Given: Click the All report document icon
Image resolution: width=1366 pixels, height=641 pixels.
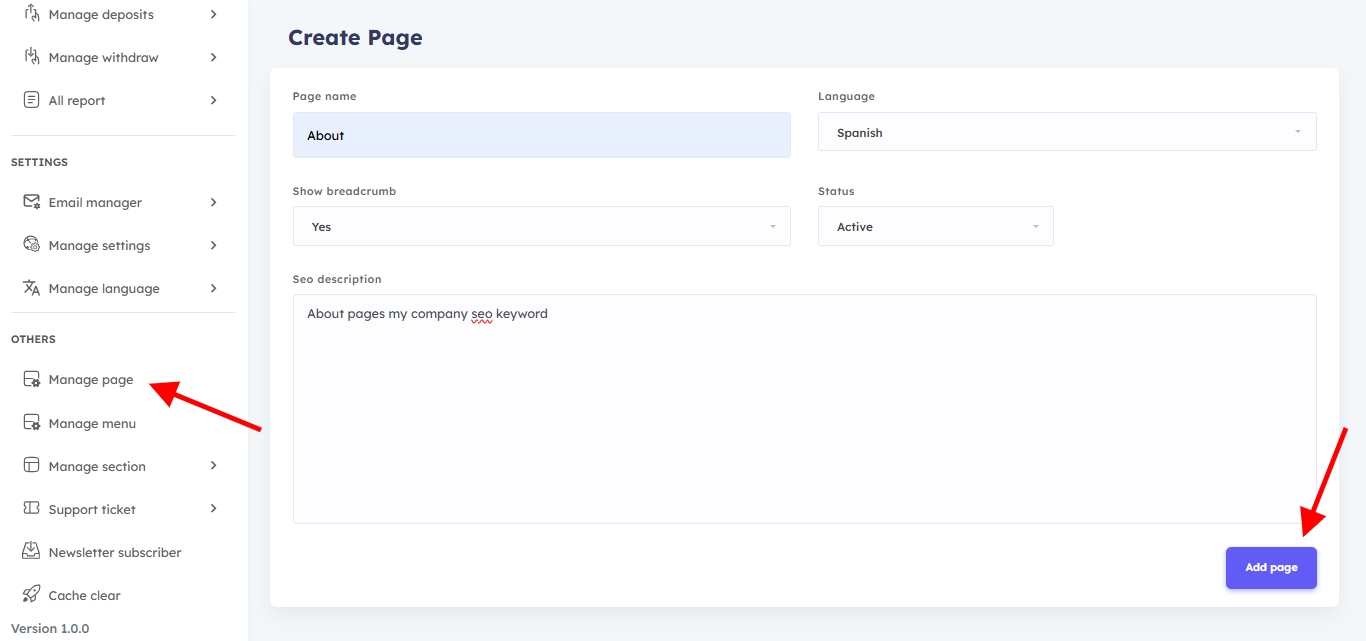Looking at the screenshot, I should (32, 100).
